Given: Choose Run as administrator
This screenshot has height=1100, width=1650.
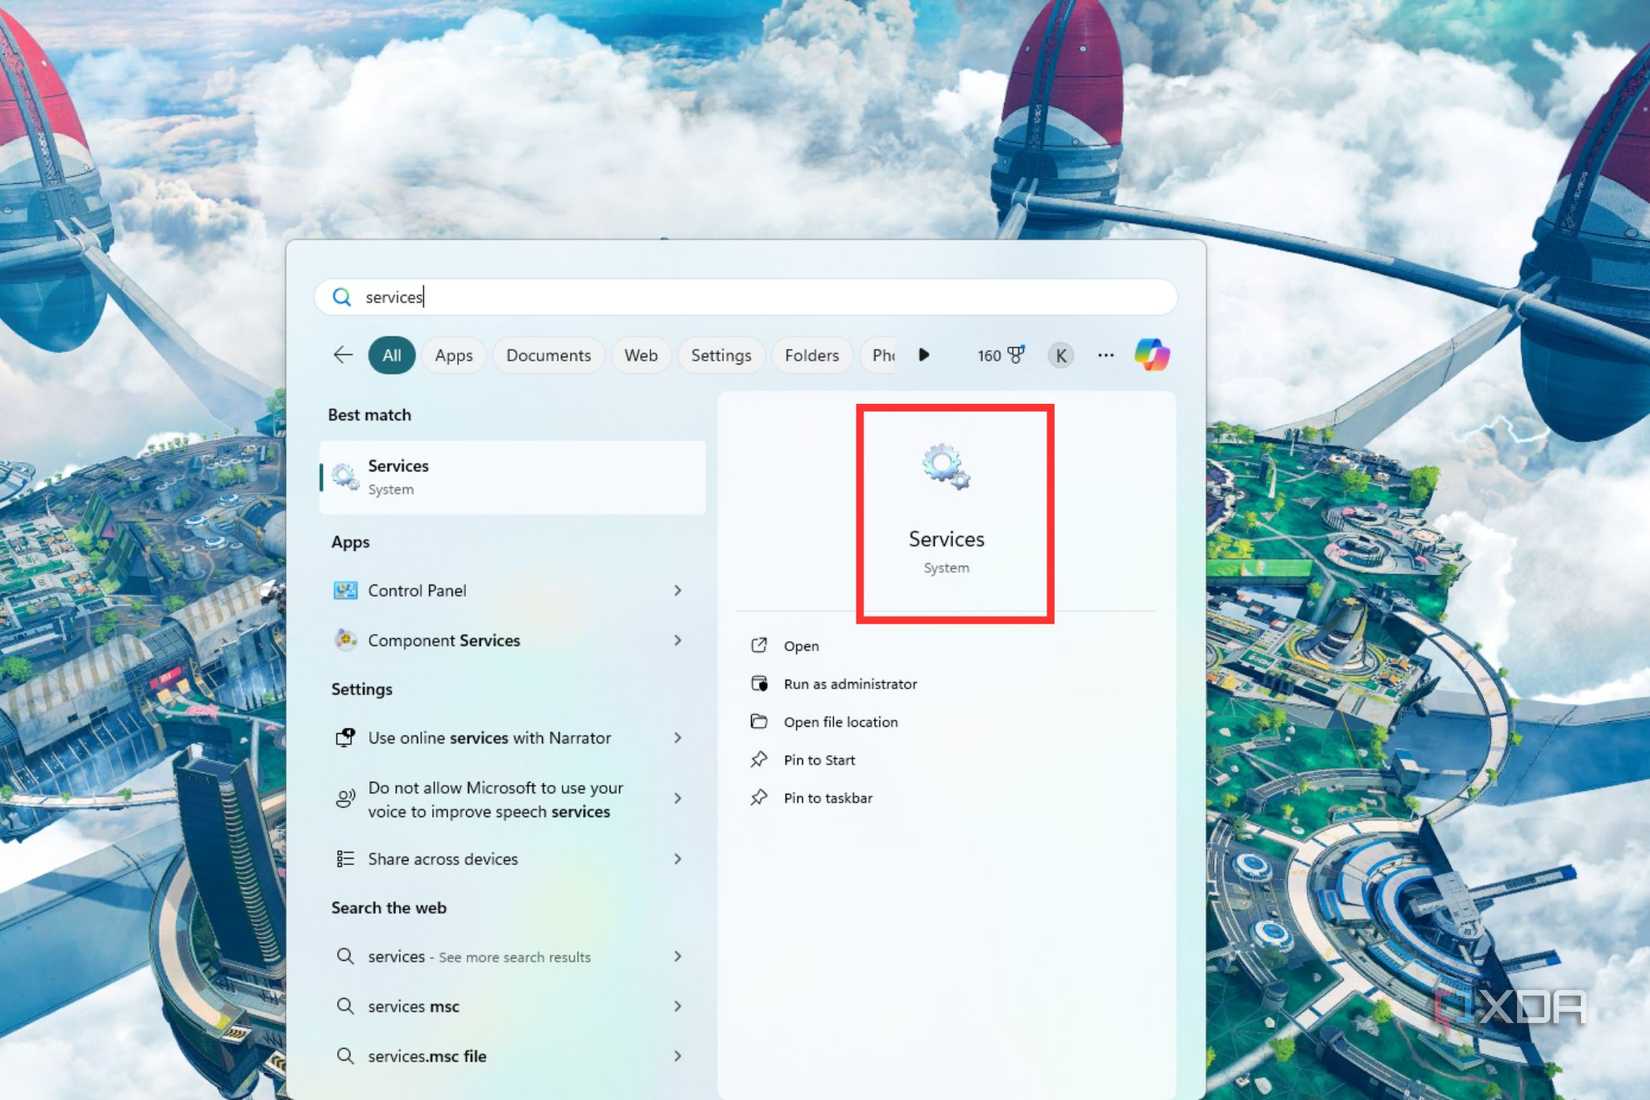Looking at the screenshot, I should point(850,684).
